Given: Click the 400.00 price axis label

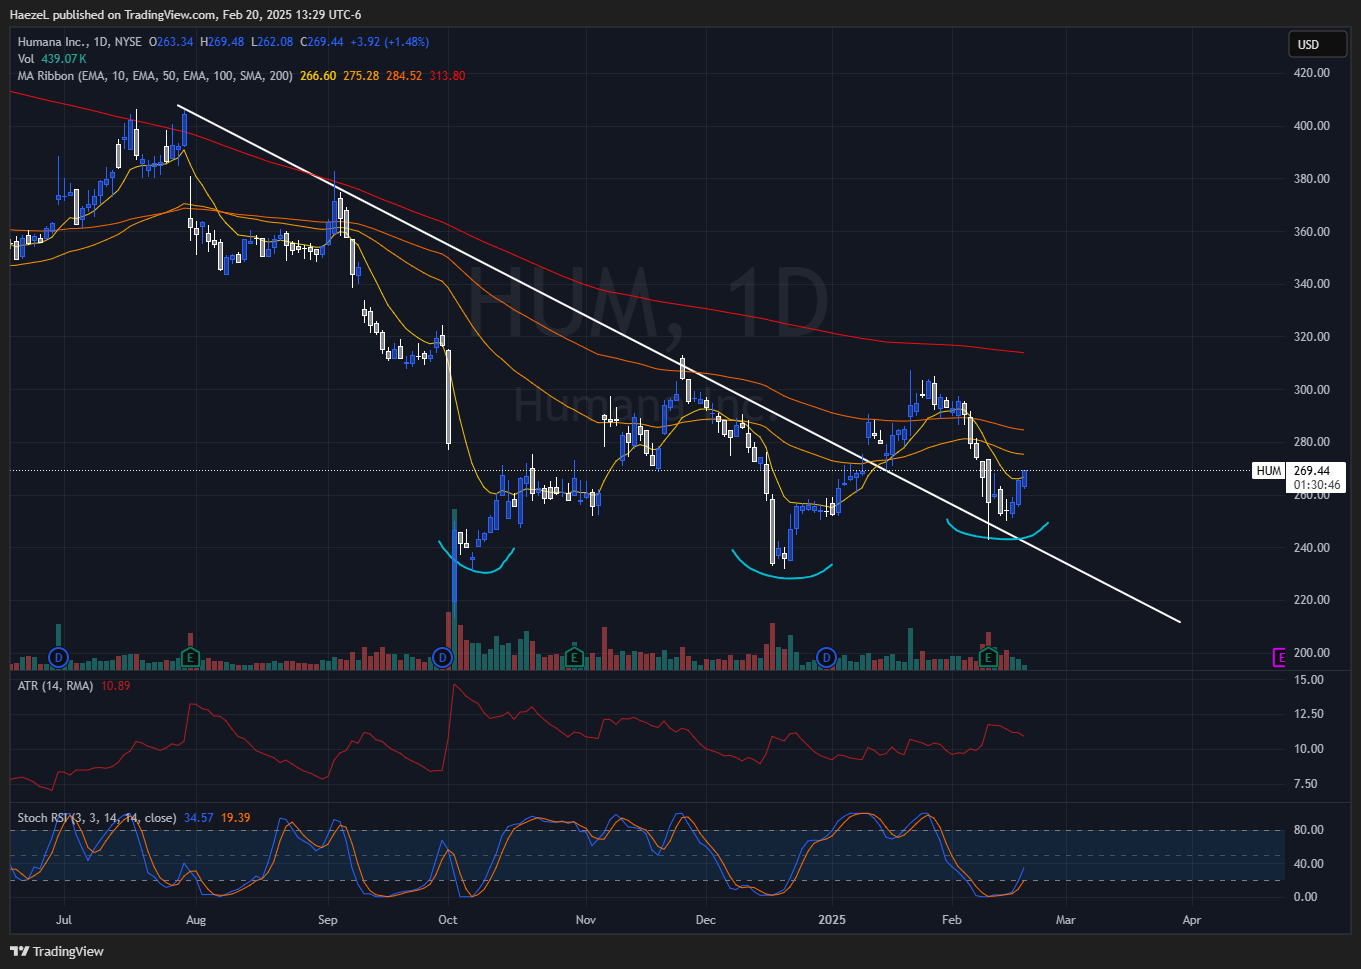Looking at the screenshot, I should [x=1311, y=126].
